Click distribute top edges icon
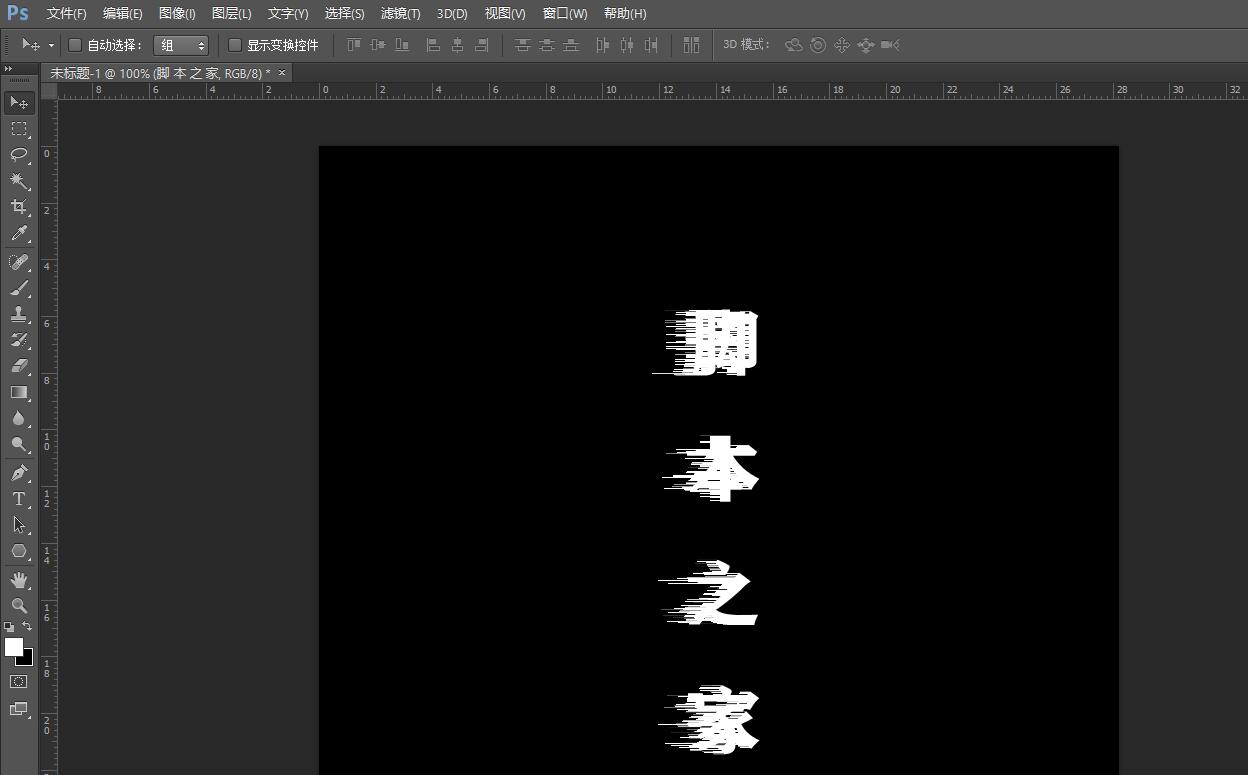Image resolution: width=1248 pixels, height=775 pixels. pos(522,45)
